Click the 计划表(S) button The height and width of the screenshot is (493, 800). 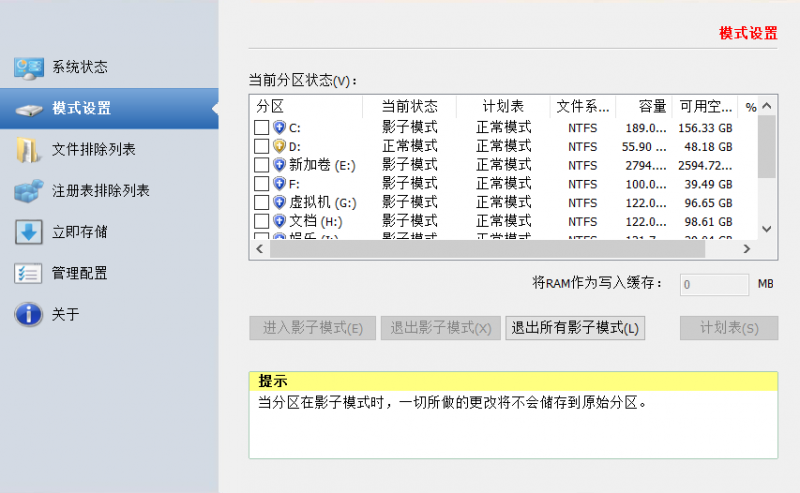[x=729, y=328]
